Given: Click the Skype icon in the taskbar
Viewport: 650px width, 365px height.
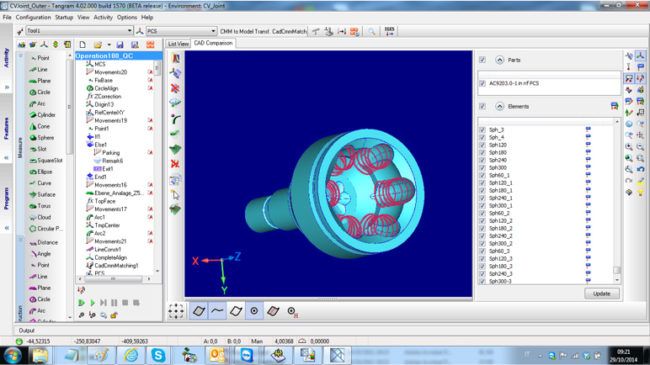Looking at the screenshot, I should [158, 355].
